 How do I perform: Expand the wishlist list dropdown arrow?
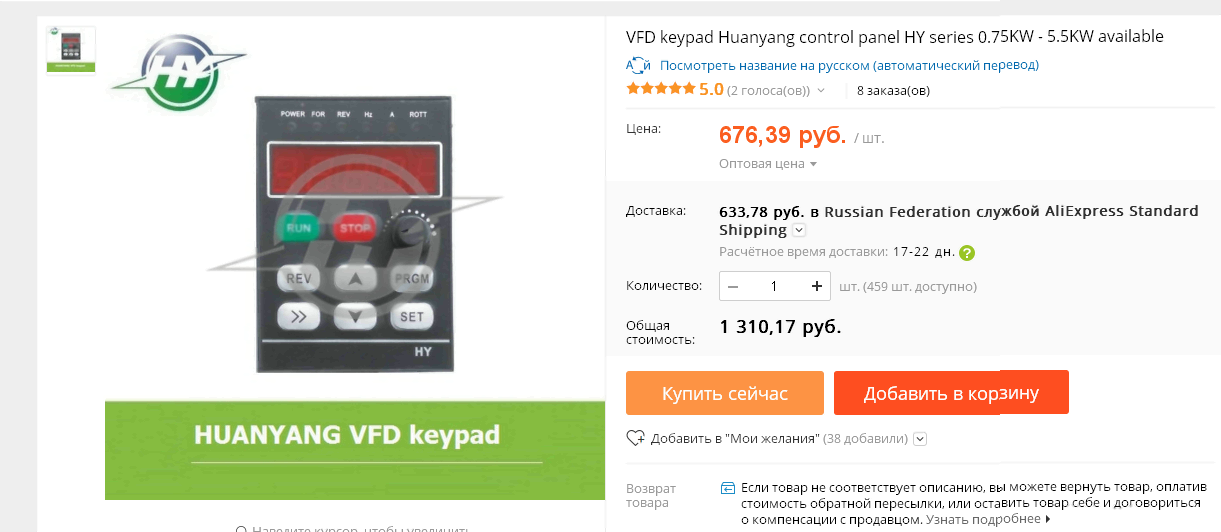coord(920,438)
